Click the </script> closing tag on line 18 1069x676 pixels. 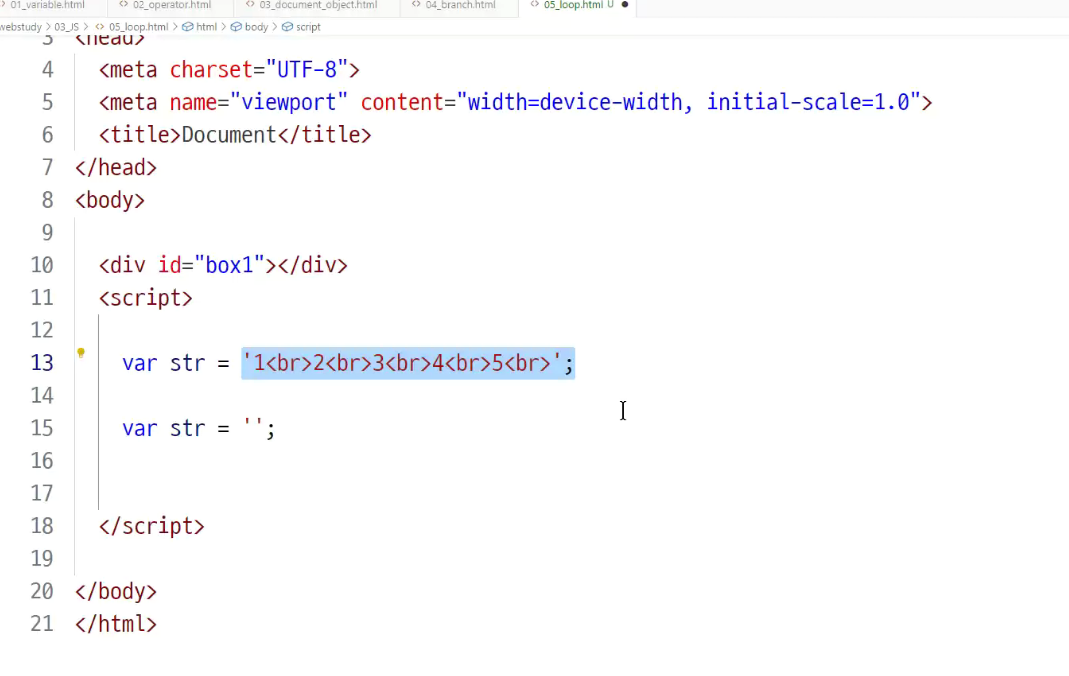[151, 526]
